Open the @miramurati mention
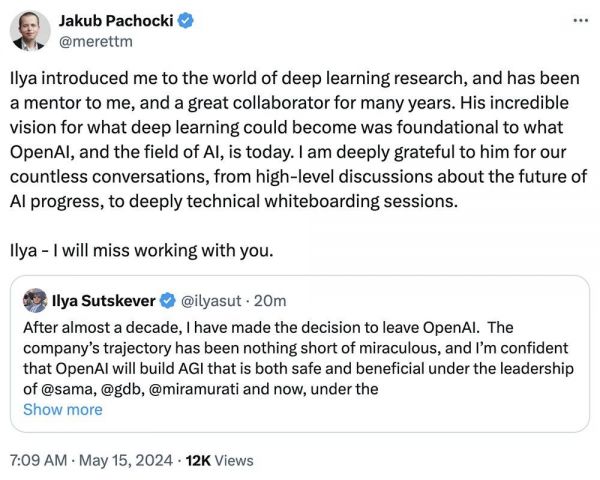Viewport: 600px width, 480px height. point(190,389)
